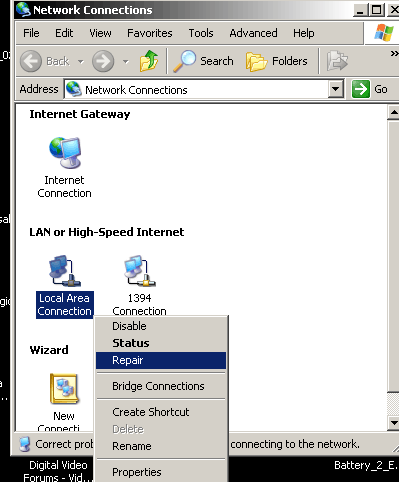Screen dimensions: 399x482
Task: Go up one folder level
Action: tap(149, 61)
